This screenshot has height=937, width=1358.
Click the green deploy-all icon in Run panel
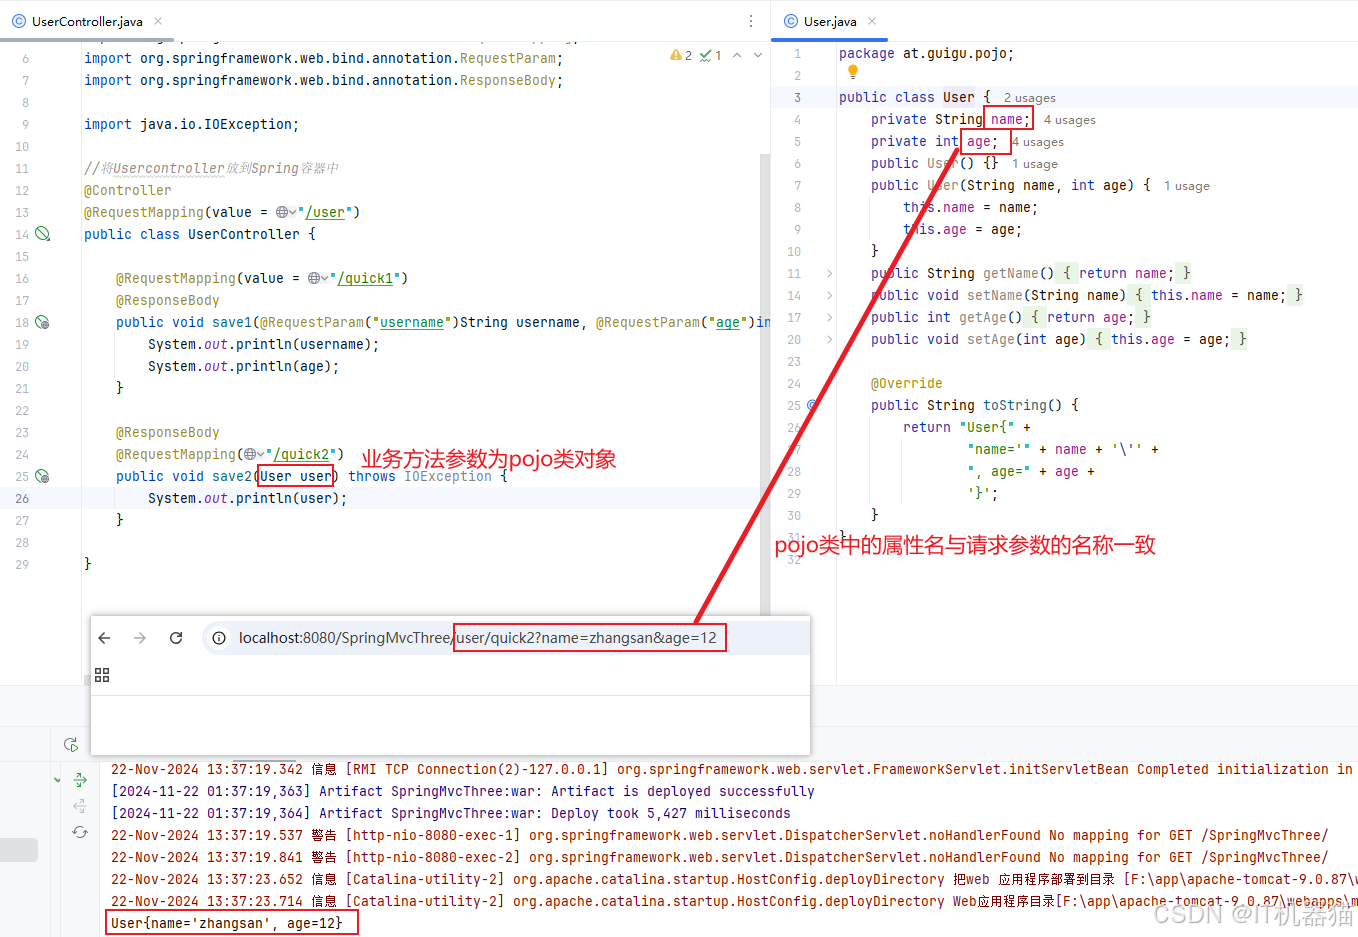(80, 779)
